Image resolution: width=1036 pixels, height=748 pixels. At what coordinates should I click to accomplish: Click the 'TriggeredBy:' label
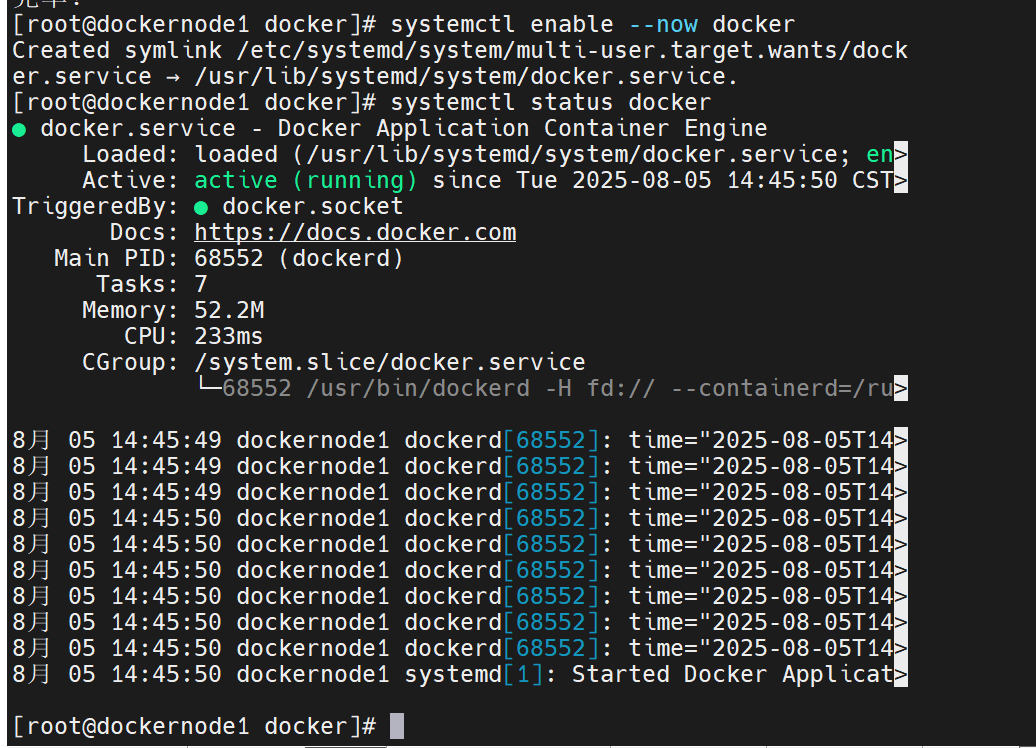point(96,206)
